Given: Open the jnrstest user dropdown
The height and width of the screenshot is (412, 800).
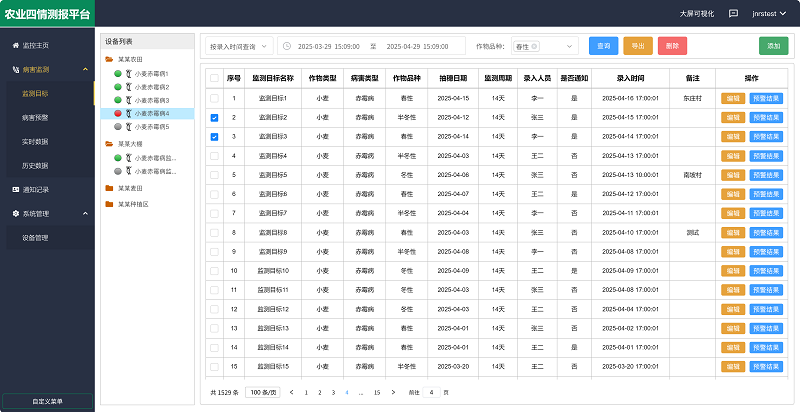Looking at the screenshot, I should (x=768, y=14).
